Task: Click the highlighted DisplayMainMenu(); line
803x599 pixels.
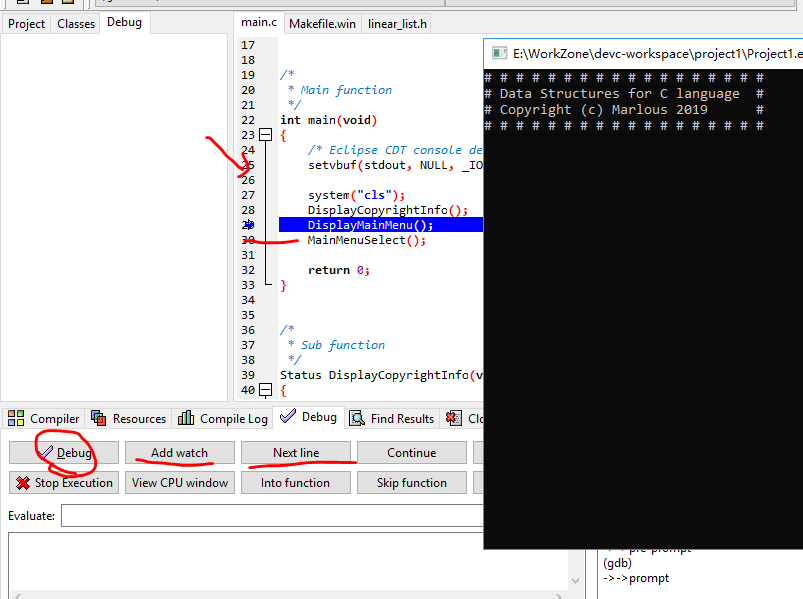Action: (x=381, y=225)
